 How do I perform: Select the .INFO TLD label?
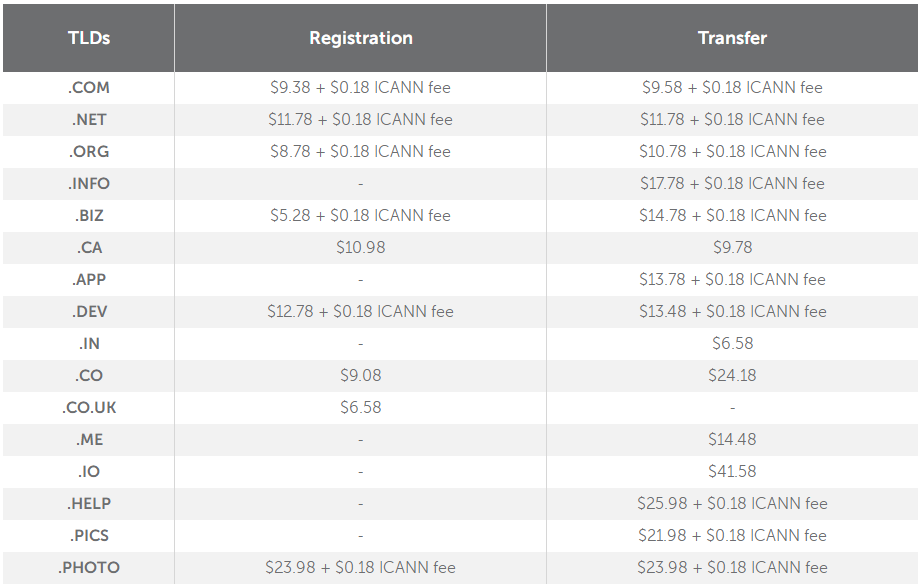(89, 183)
